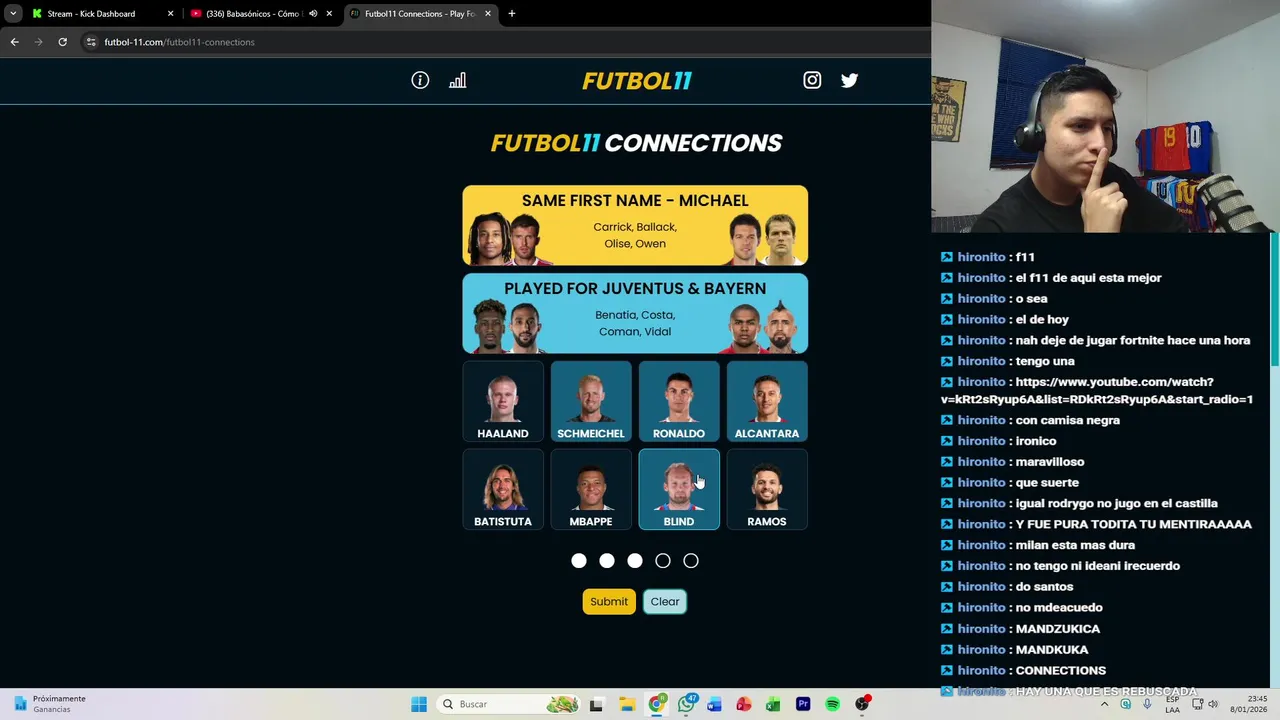Click the Clear button
Screen dimensions: 1280x720
tap(665, 601)
